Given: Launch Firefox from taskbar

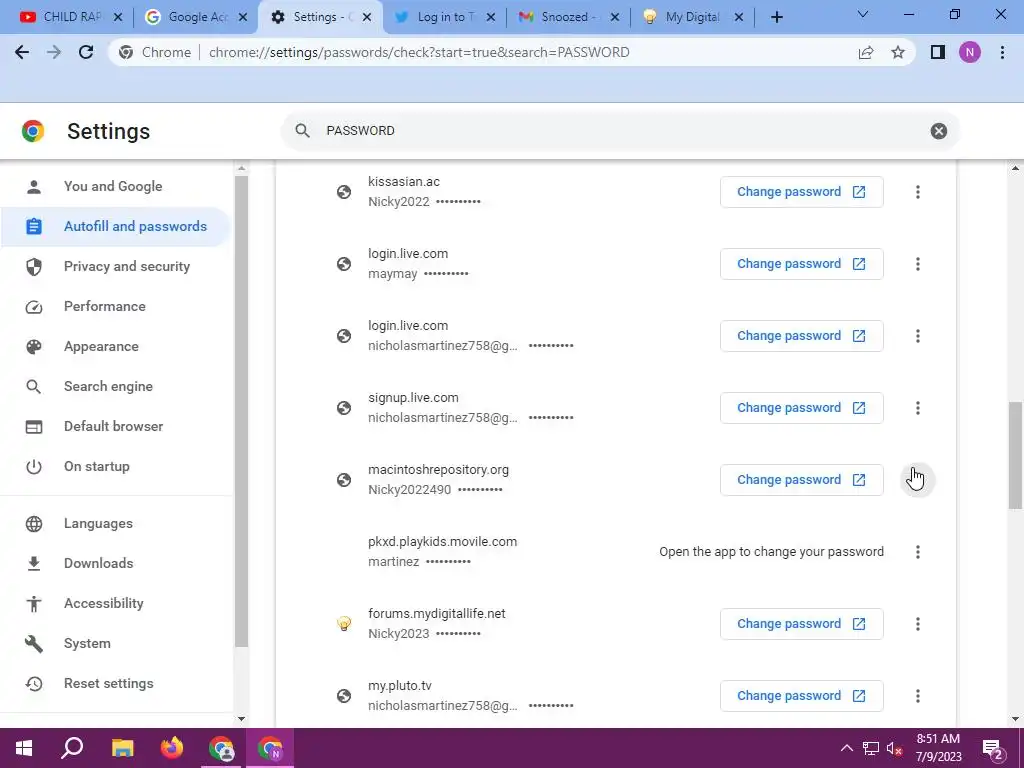Looking at the screenshot, I should point(172,748).
